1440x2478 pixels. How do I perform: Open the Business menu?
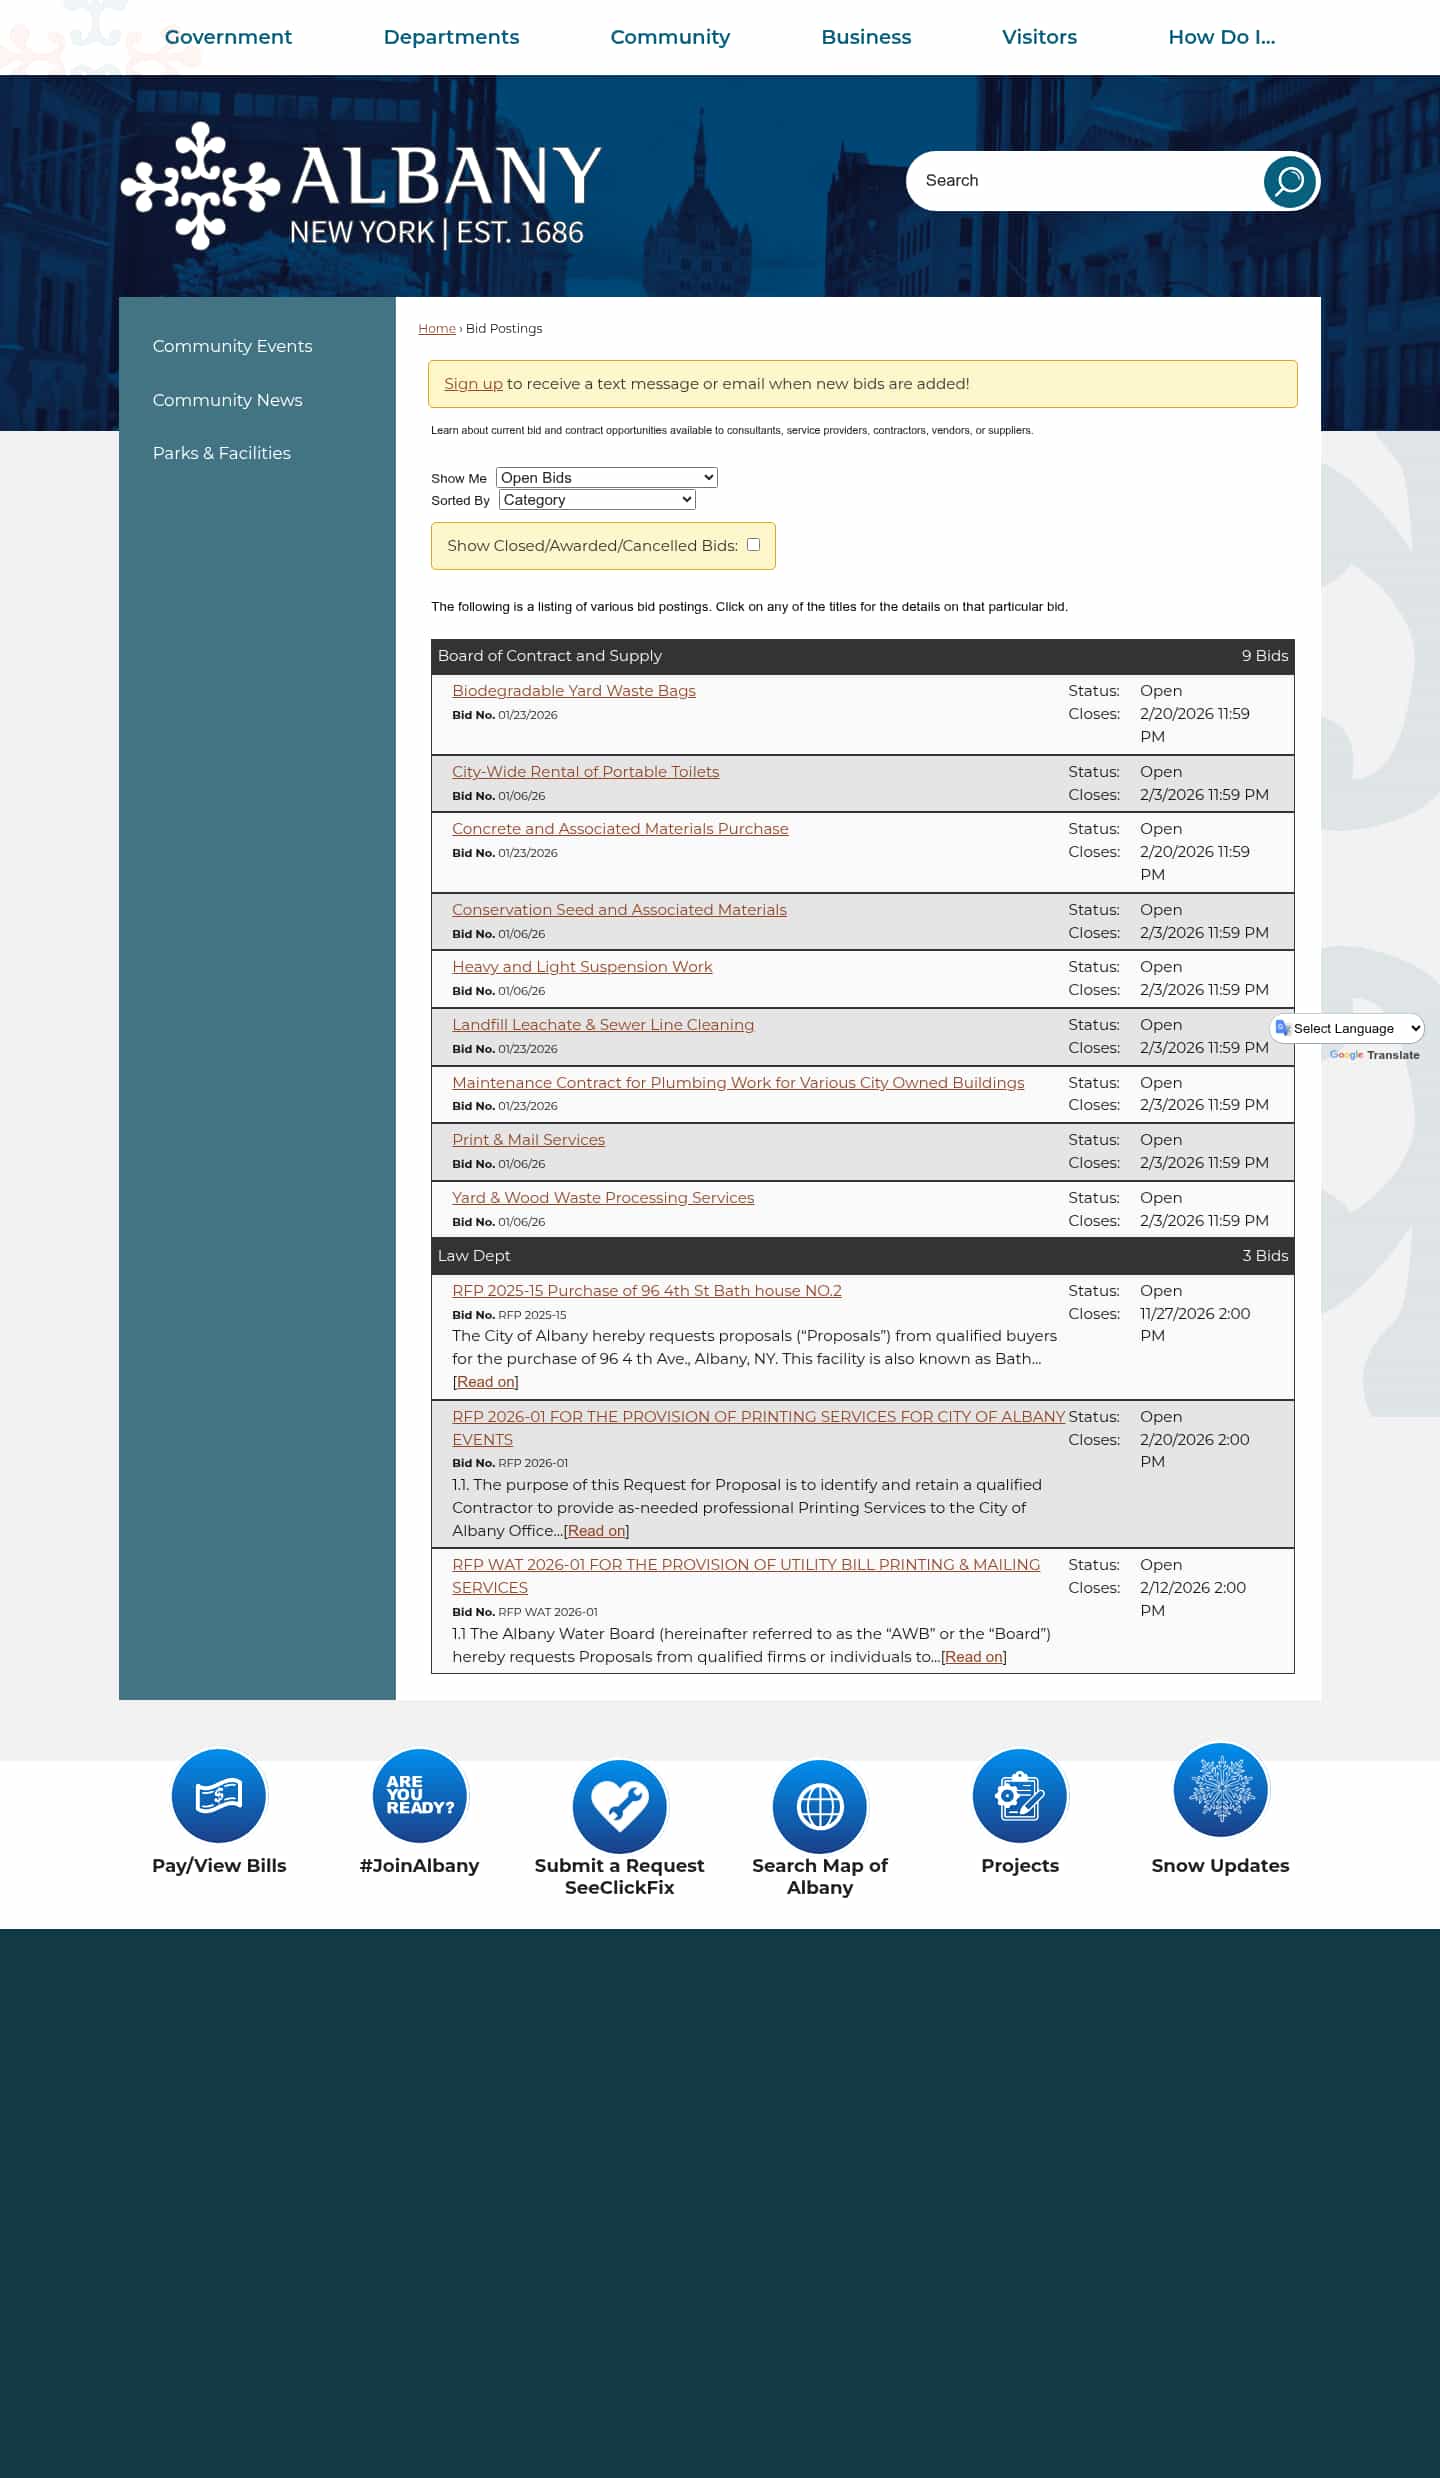point(866,37)
